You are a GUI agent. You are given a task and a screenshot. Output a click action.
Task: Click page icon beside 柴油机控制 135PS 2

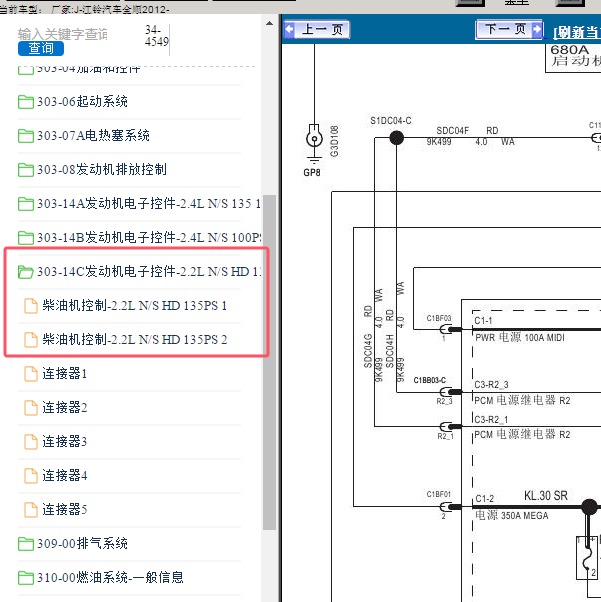pyautogui.click(x=31, y=340)
